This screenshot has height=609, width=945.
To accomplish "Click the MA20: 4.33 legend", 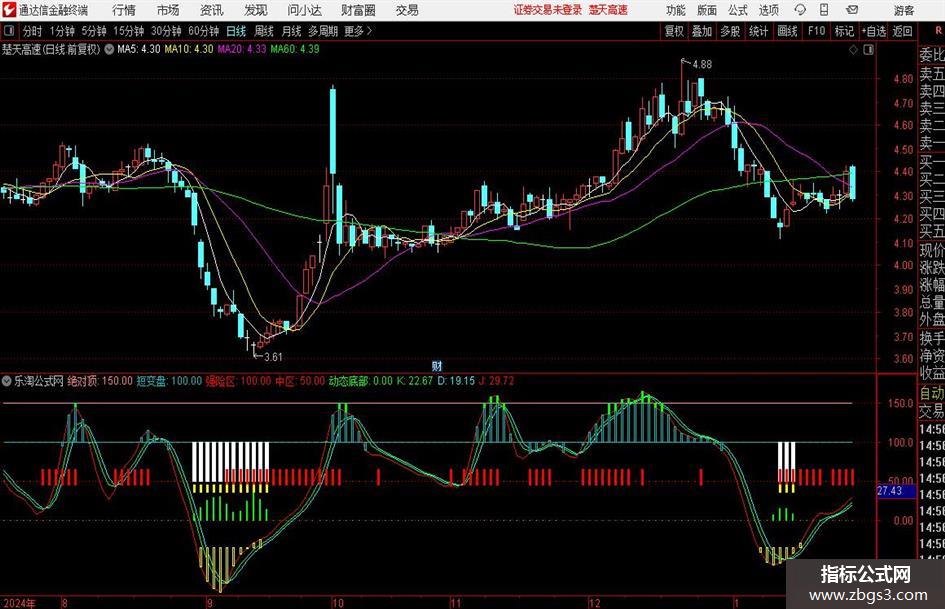I will click(242, 49).
